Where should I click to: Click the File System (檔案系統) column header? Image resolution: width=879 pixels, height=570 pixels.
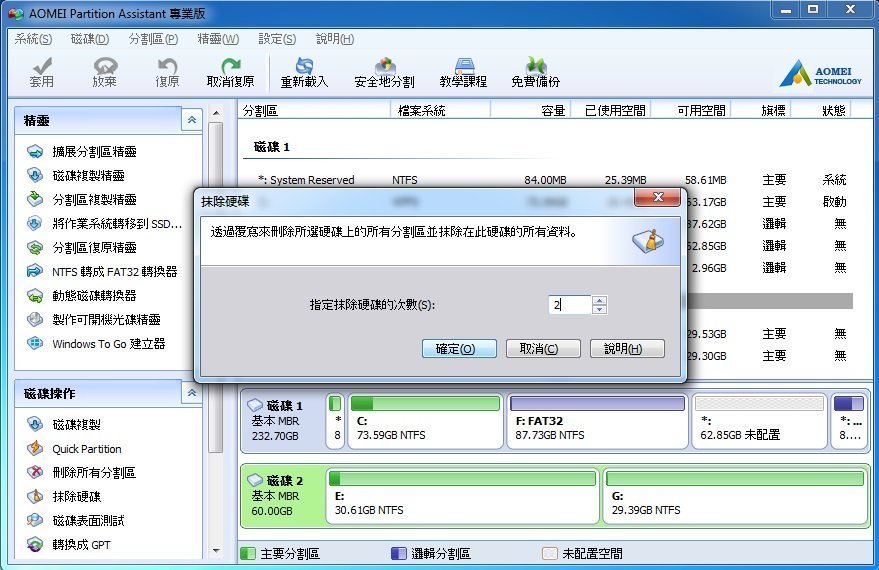[x=440, y=110]
